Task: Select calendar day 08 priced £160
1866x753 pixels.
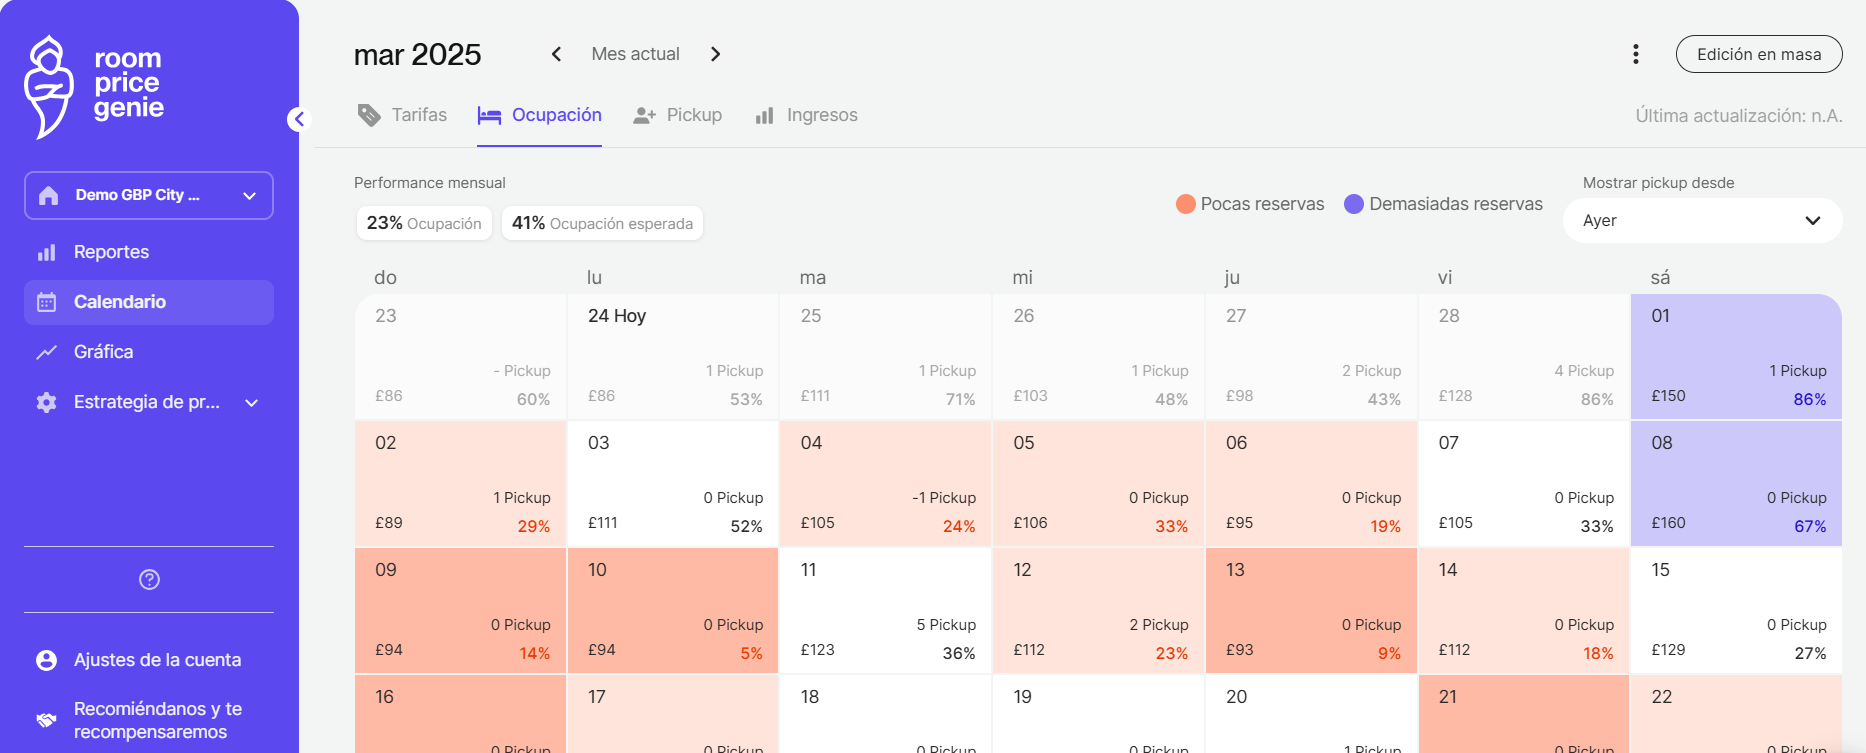Action: [x=1736, y=484]
